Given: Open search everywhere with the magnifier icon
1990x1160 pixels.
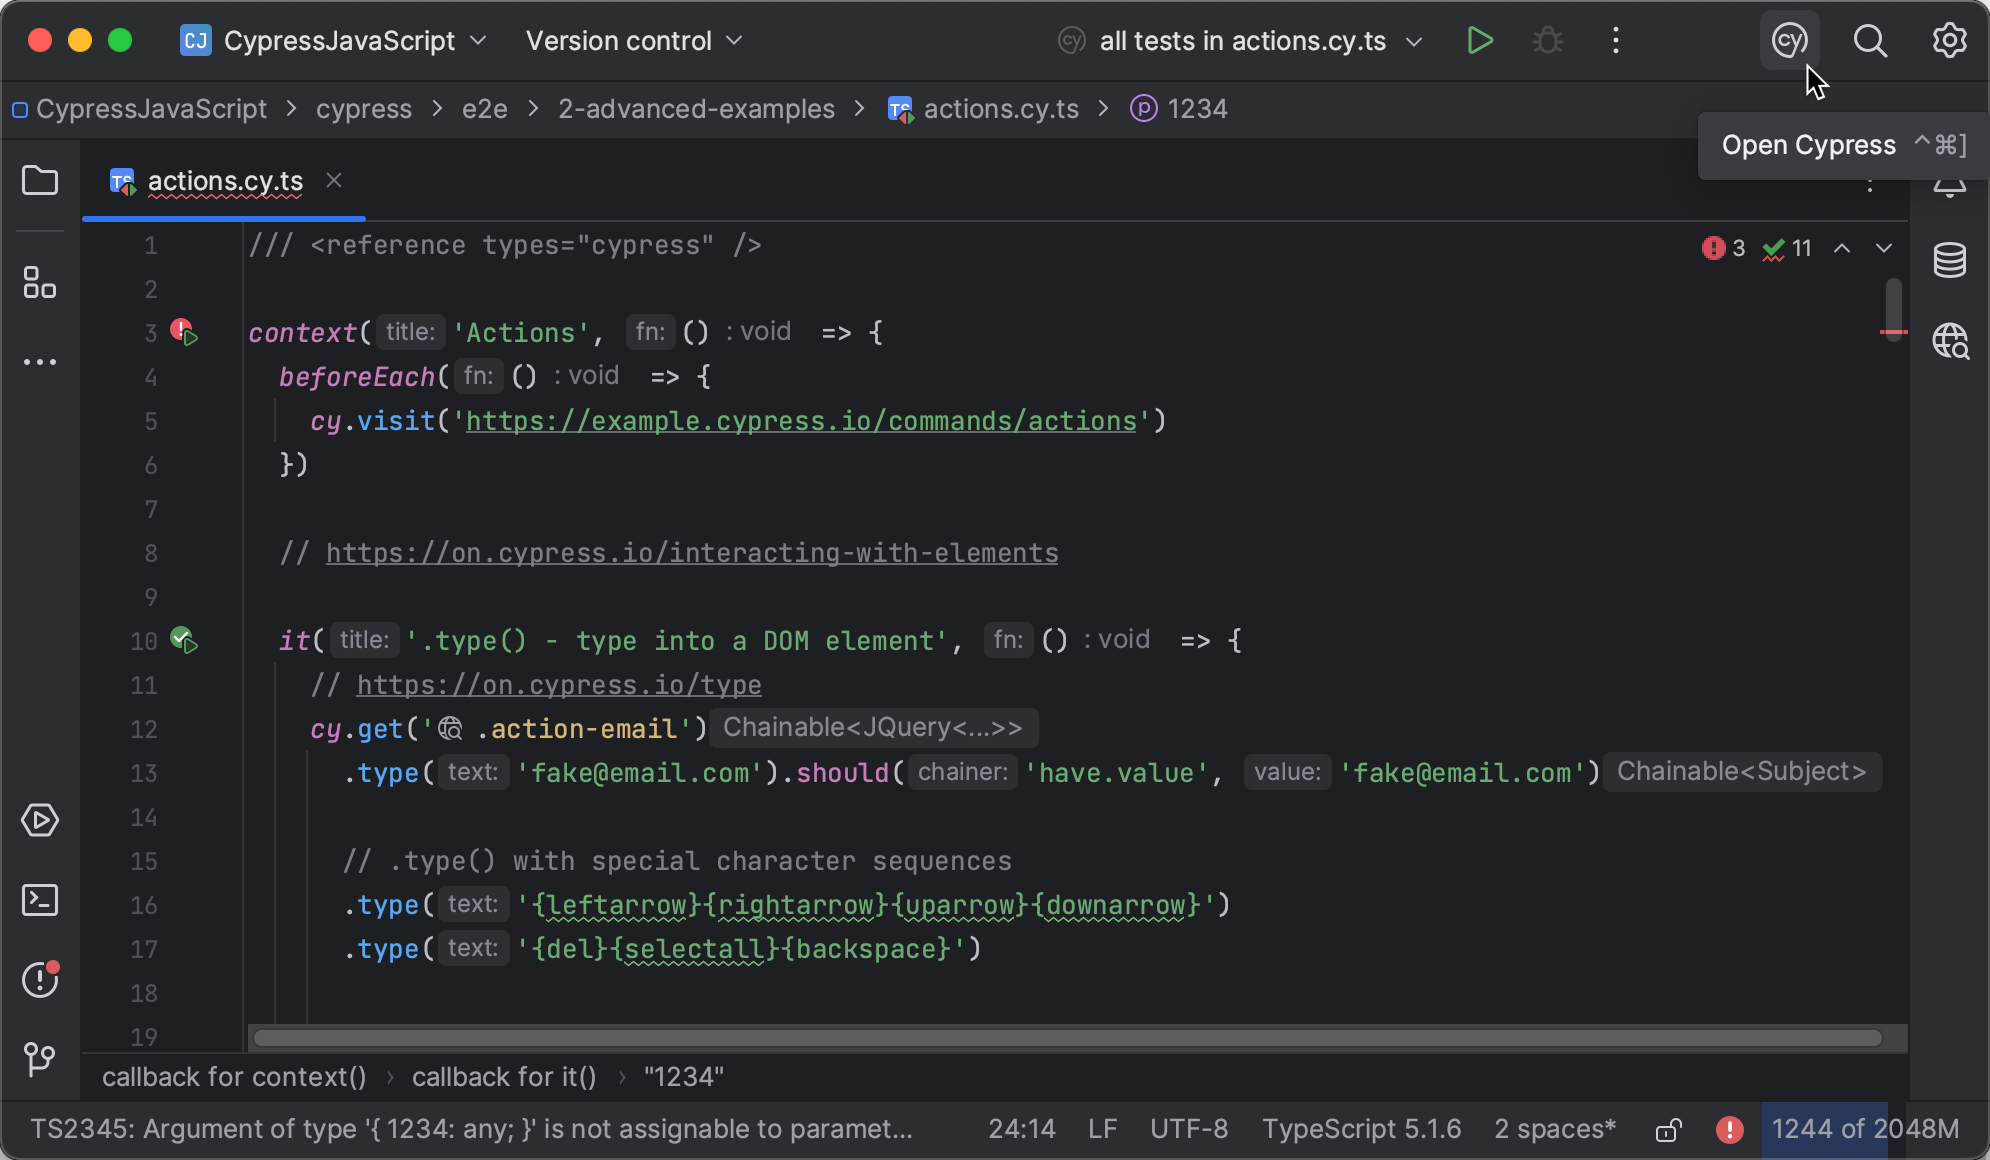Looking at the screenshot, I should pos(1870,40).
